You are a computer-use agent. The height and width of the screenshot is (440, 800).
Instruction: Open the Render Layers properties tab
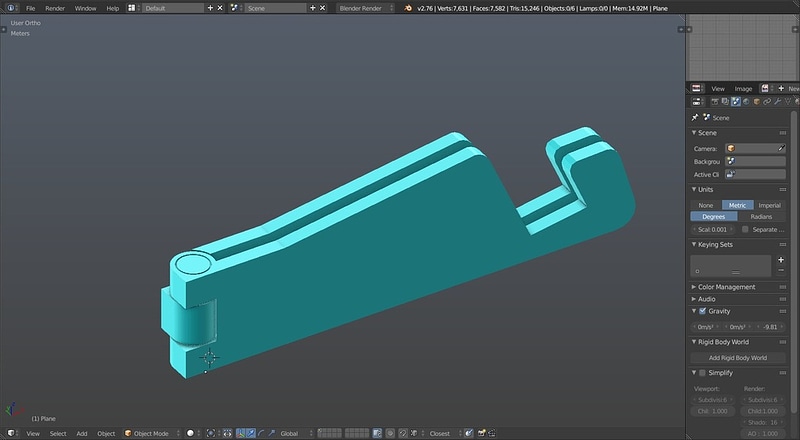725,102
